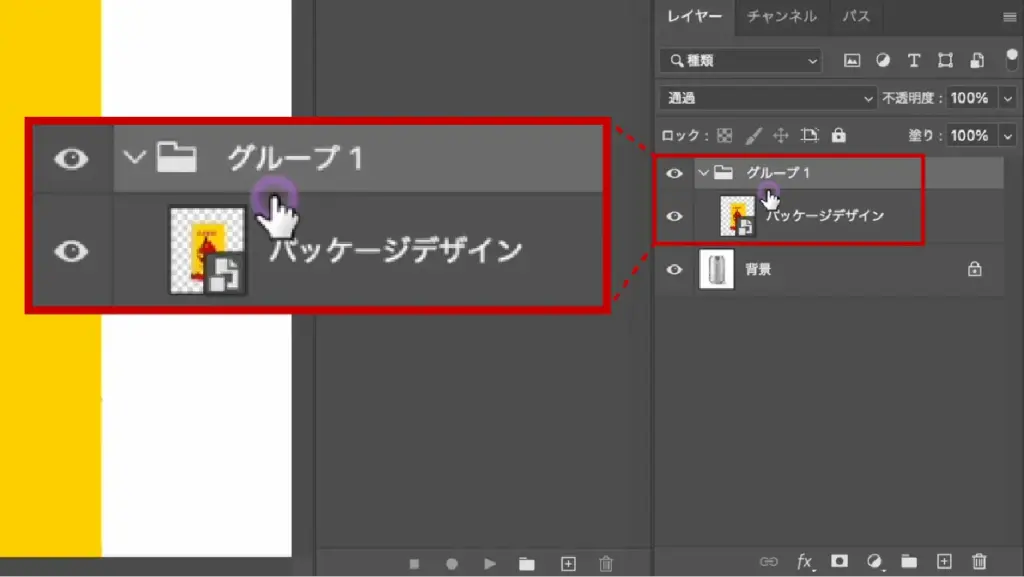Create new adjustment layer from half-circle icon

[875, 561]
